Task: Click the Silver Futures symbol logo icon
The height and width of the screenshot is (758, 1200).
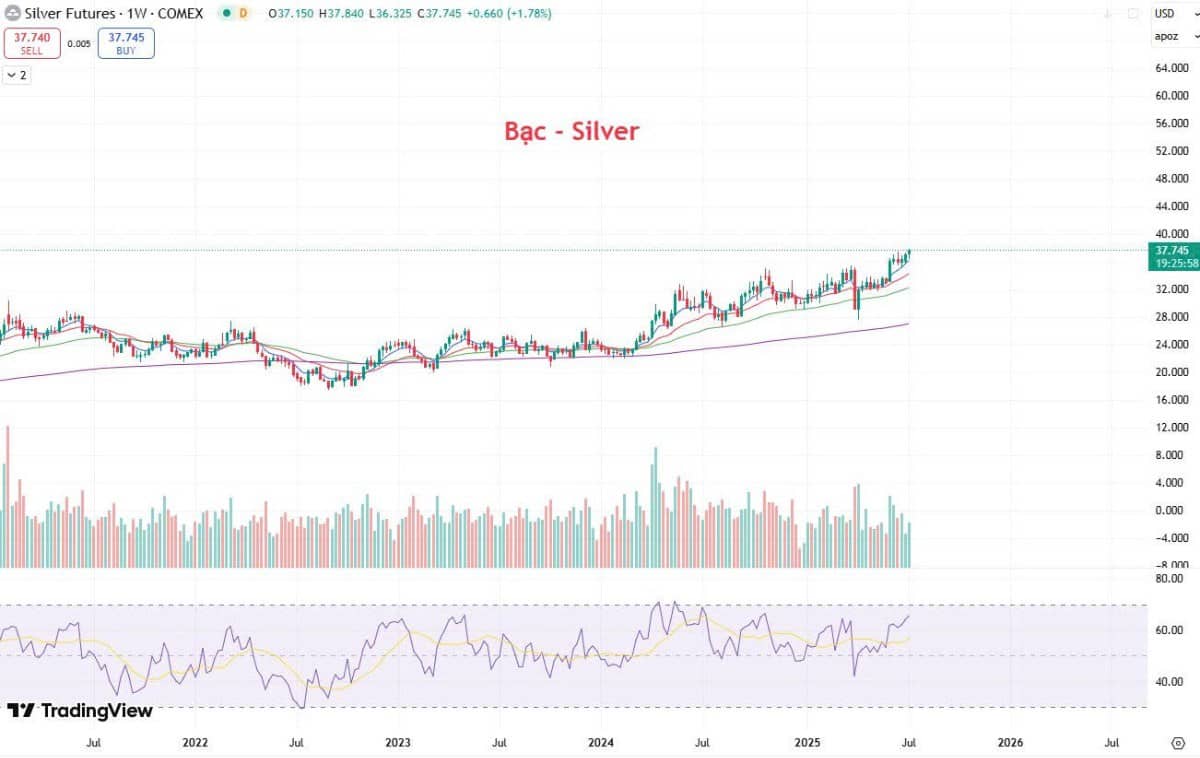Action: [13, 14]
